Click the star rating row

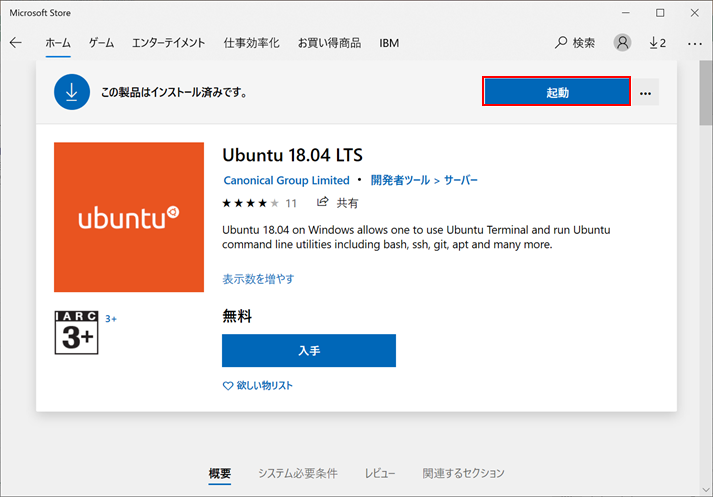point(250,203)
